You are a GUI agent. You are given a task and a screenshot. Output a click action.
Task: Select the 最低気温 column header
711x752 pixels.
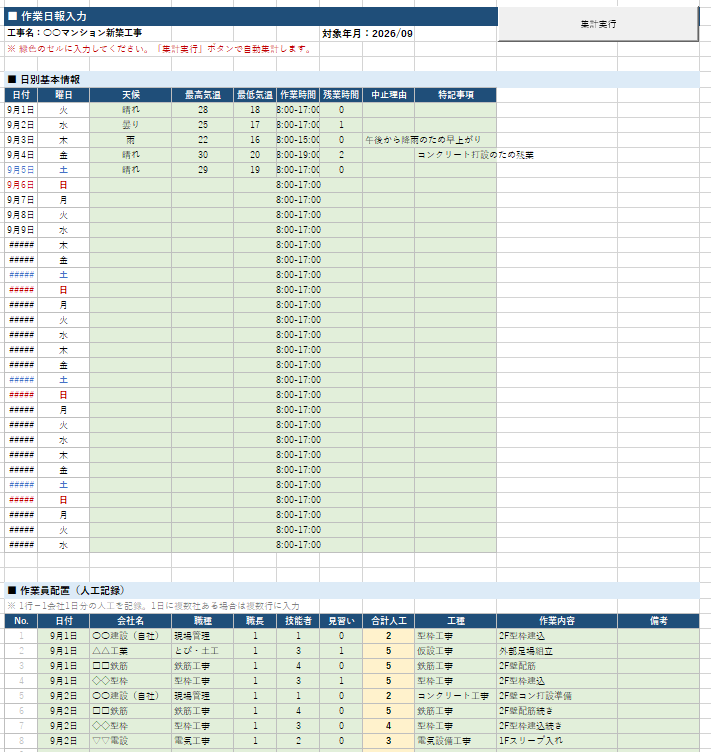pos(255,95)
